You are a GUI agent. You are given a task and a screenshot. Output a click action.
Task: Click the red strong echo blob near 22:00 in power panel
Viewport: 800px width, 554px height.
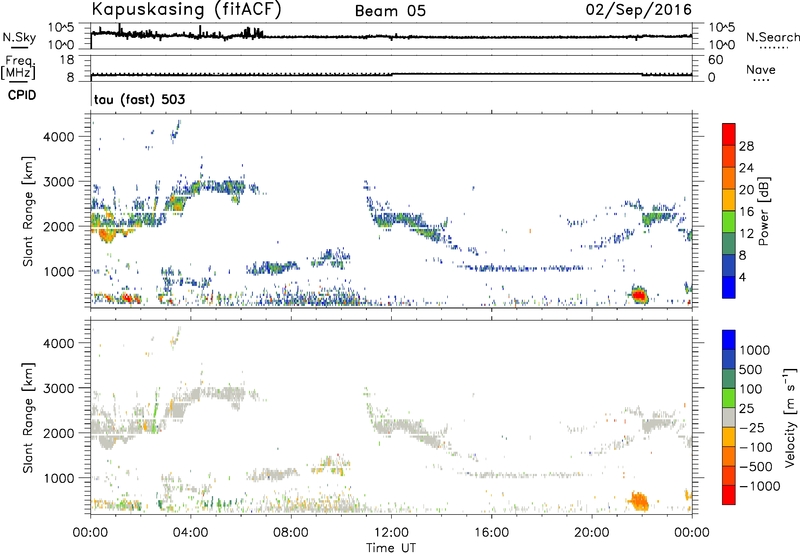[639, 295]
